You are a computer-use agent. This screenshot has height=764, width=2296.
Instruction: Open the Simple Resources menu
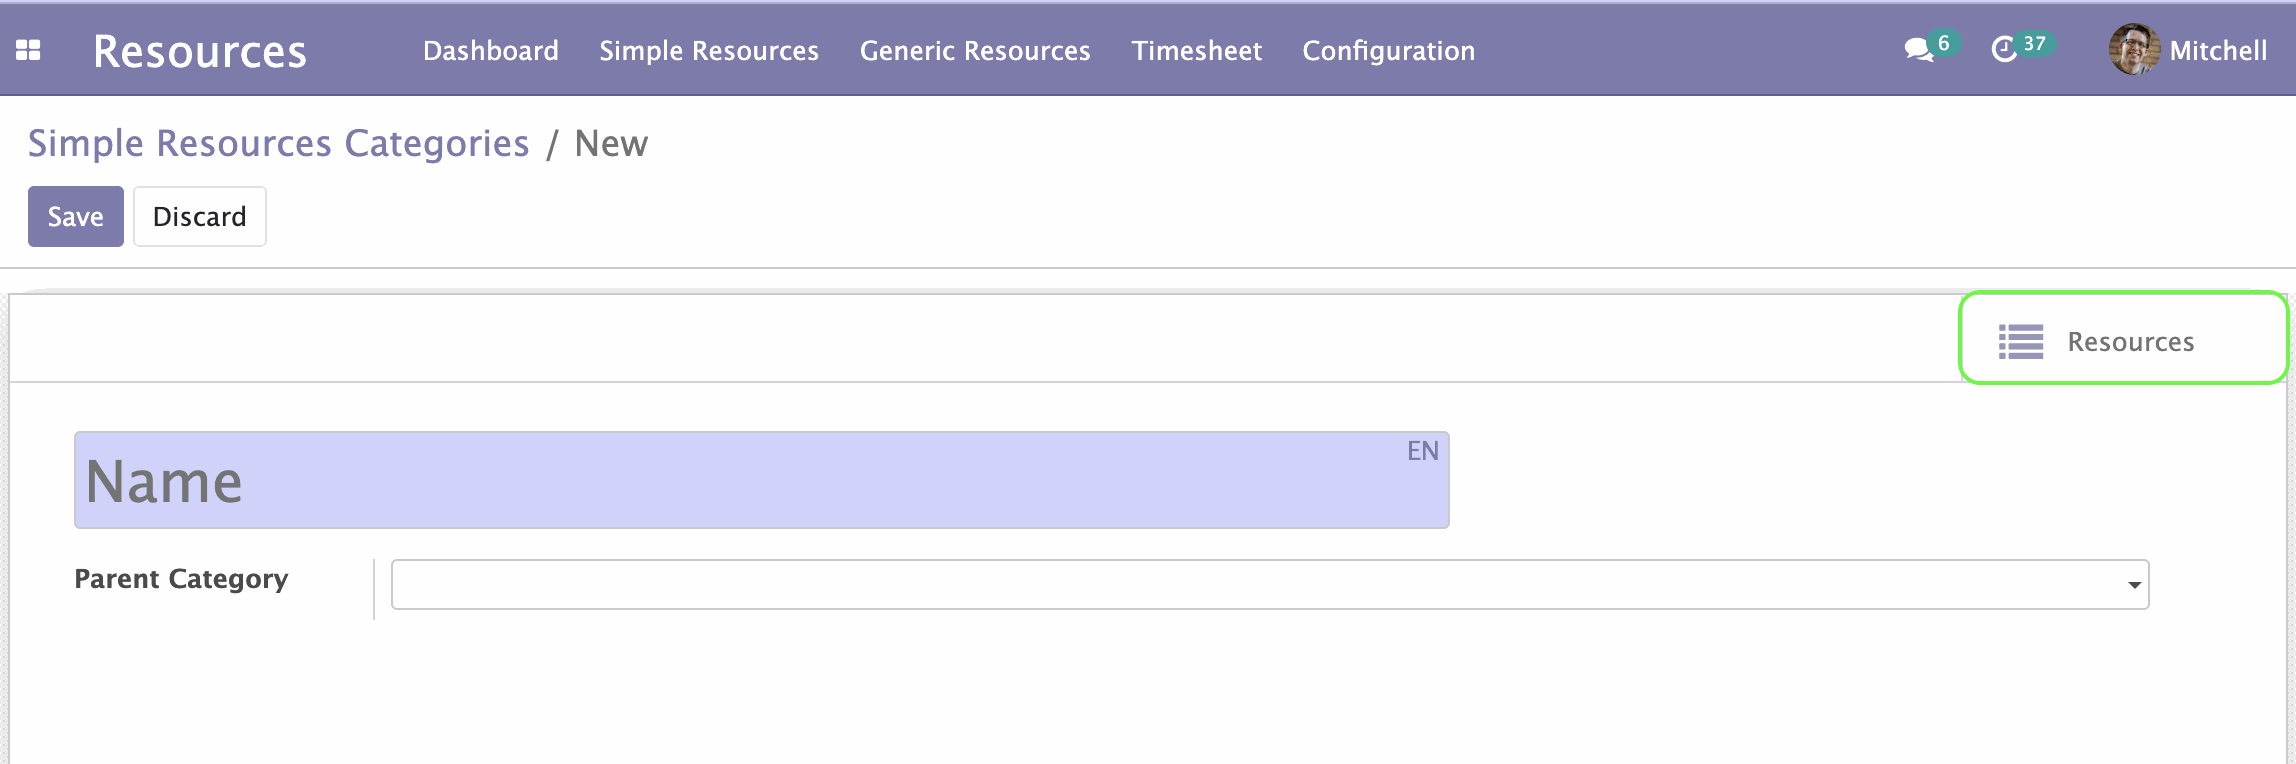(708, 51)
